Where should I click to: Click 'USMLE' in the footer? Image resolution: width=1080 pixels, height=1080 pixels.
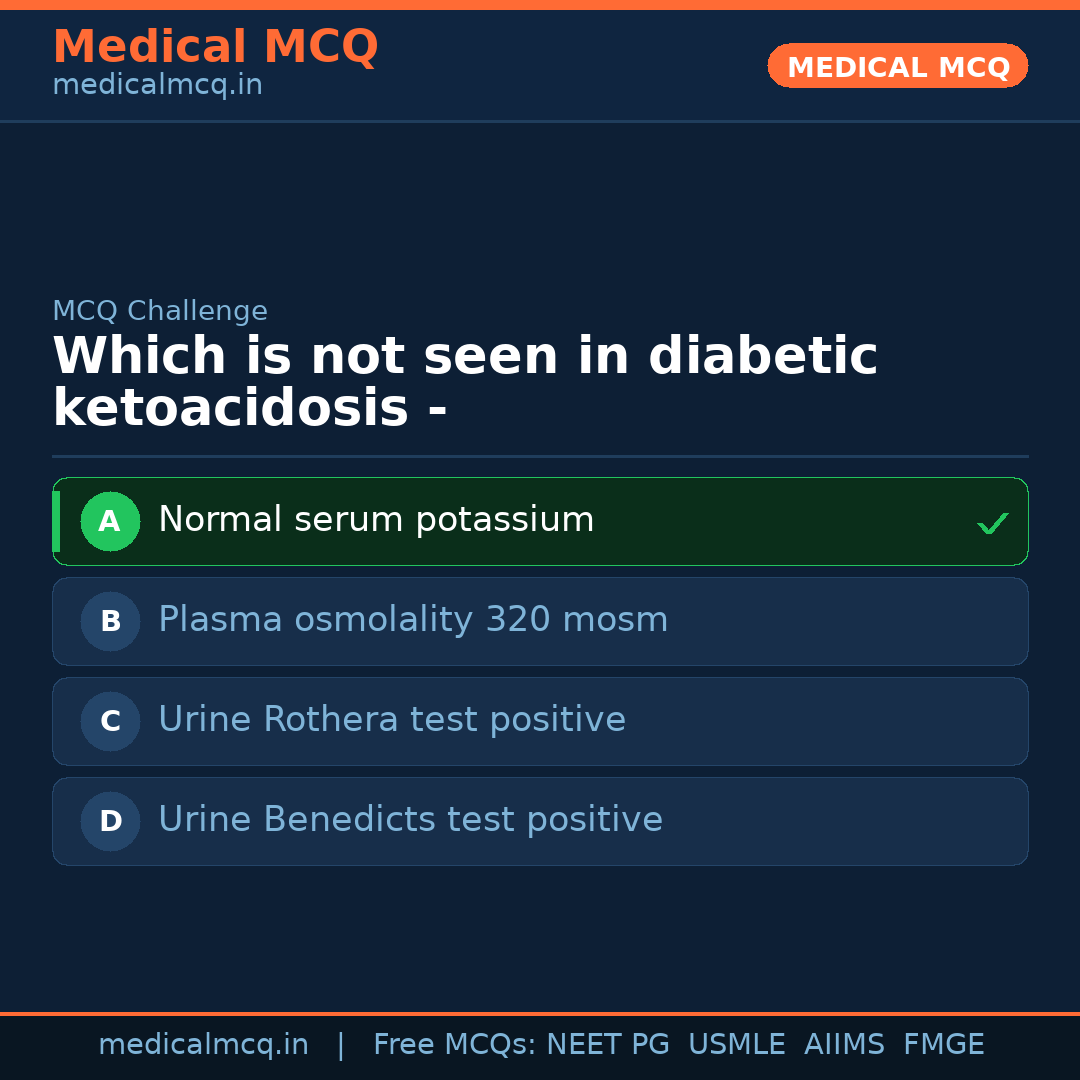(x=736, y=1045)
